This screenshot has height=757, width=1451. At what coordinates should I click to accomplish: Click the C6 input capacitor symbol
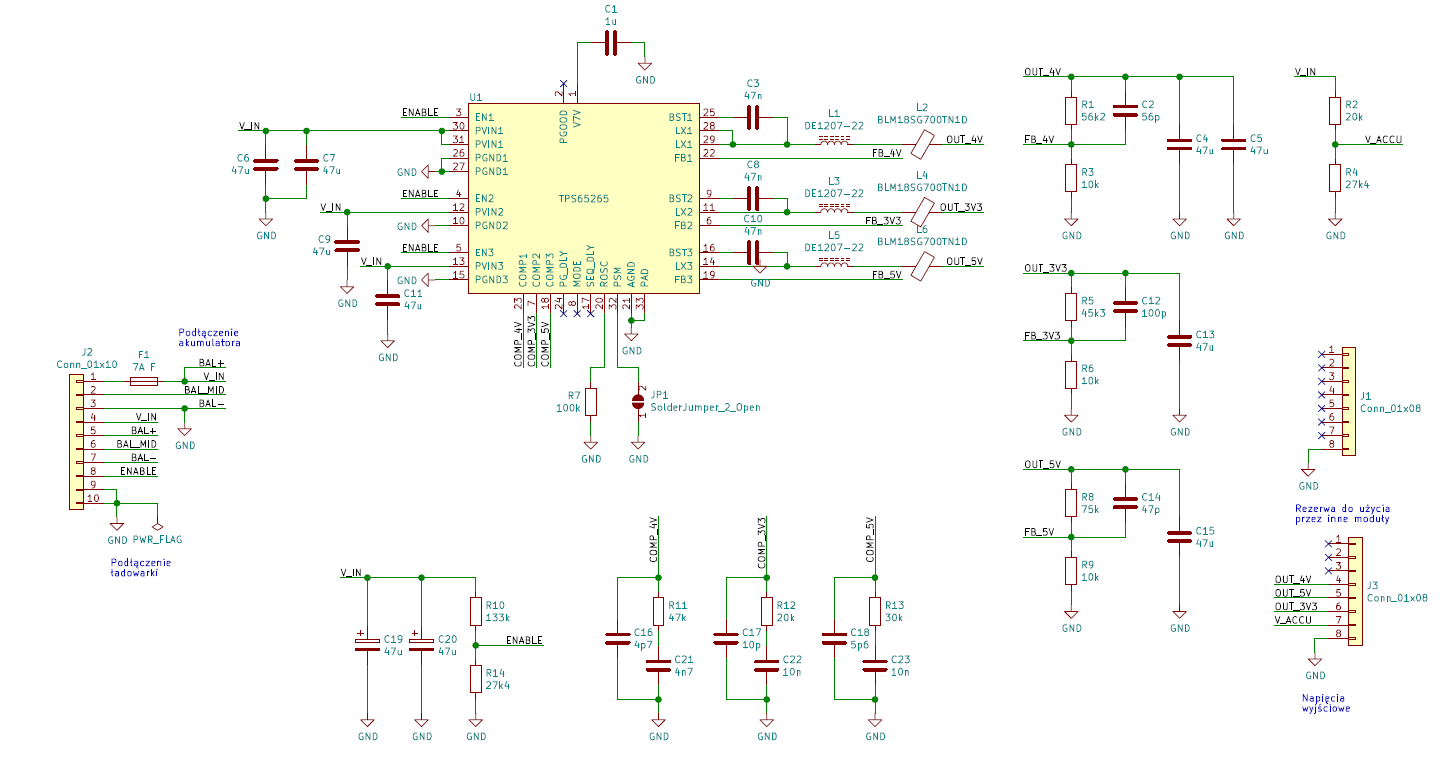click(x=265, y=165)
